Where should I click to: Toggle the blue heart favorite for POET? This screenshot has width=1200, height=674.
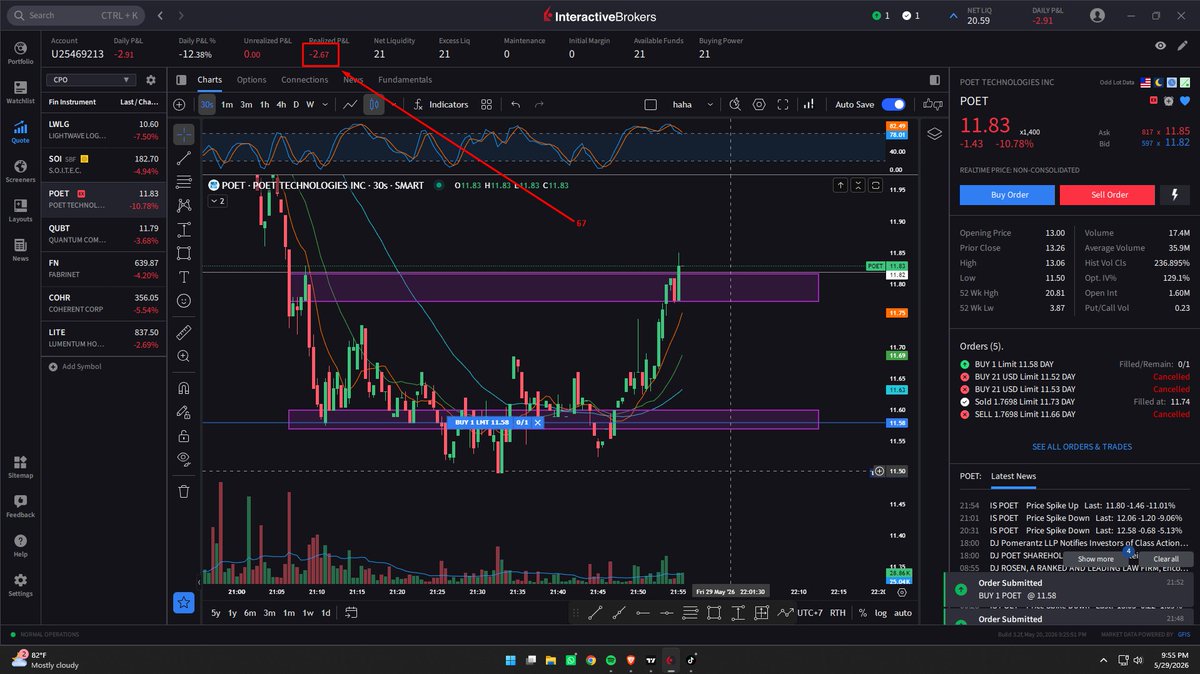(1185, 101)
